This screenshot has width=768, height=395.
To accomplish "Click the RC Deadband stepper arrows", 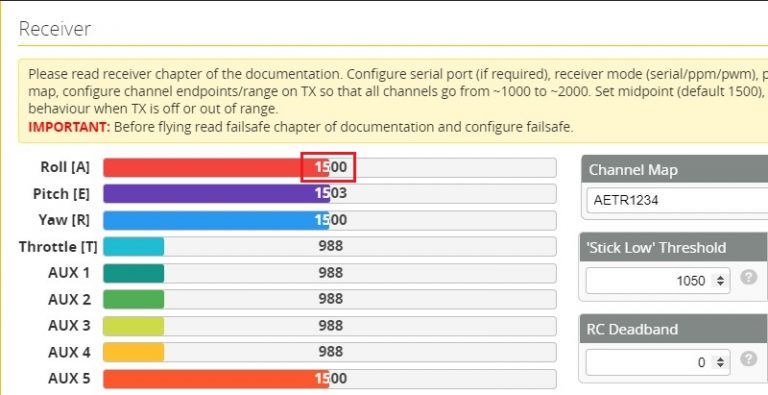I will point(720,363).
